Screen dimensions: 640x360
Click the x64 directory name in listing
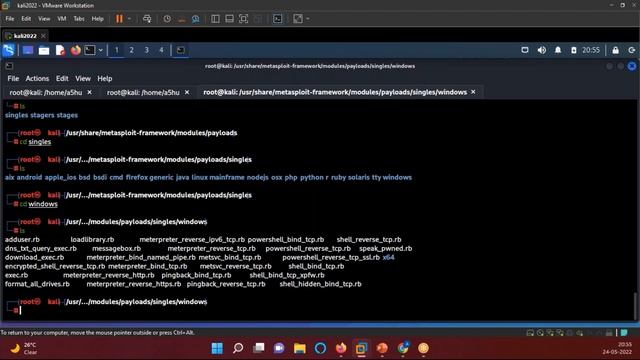388,257
